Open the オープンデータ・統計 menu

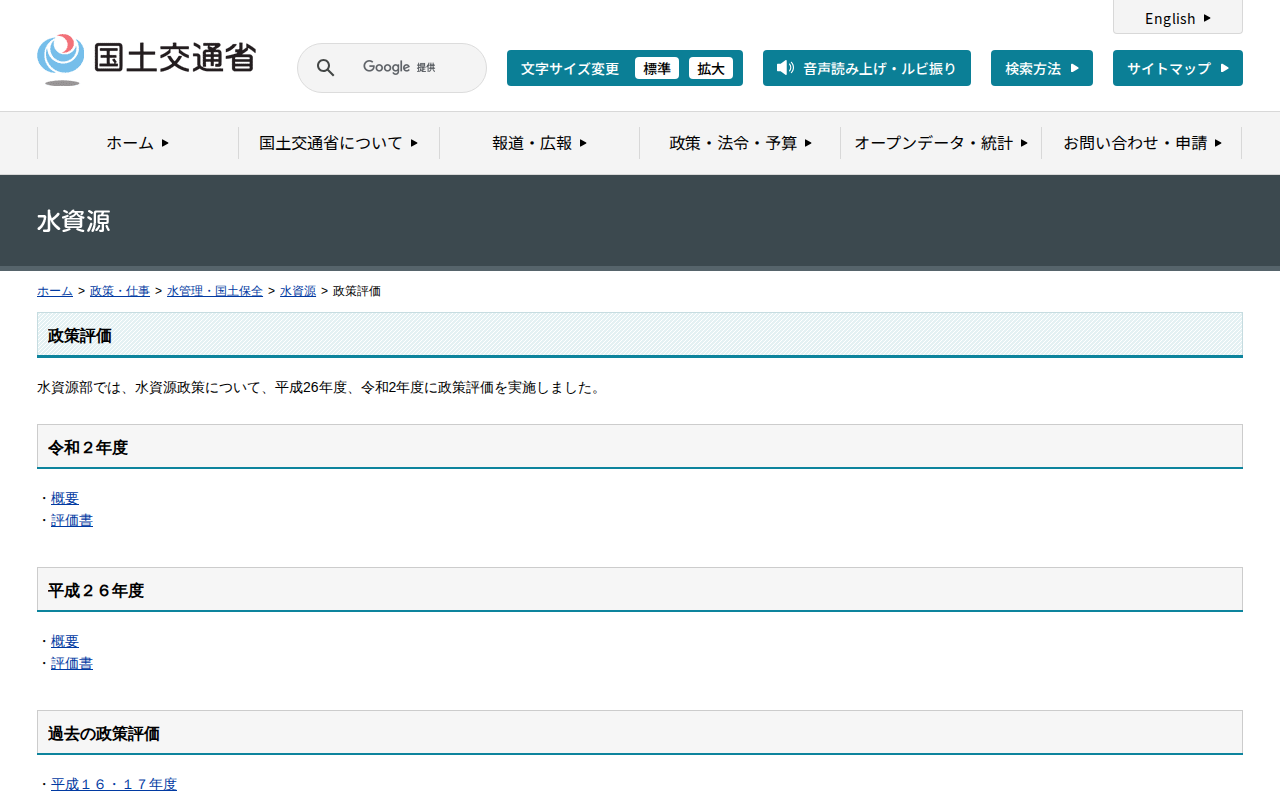(x=940, y=143)
